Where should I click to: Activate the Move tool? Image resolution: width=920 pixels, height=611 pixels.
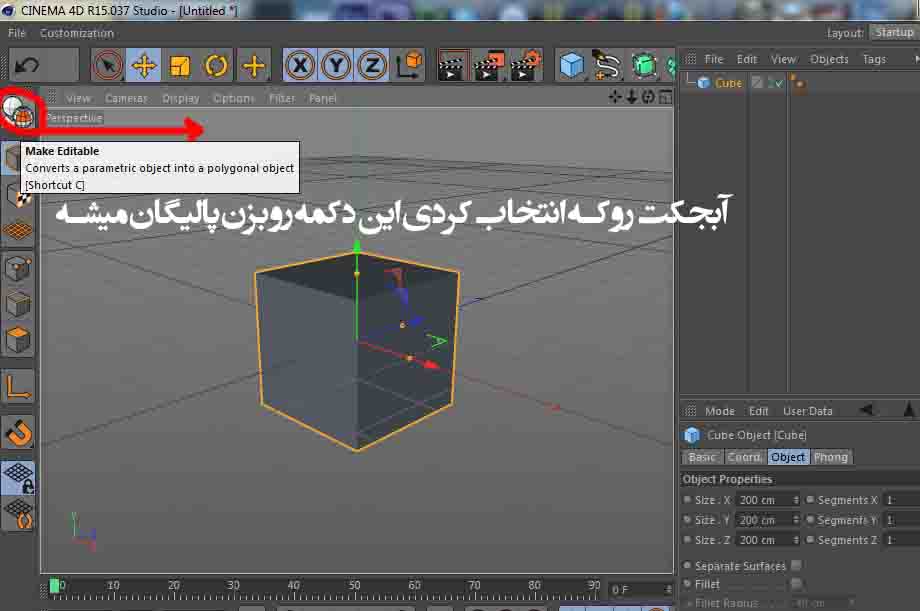coord(144,65)
